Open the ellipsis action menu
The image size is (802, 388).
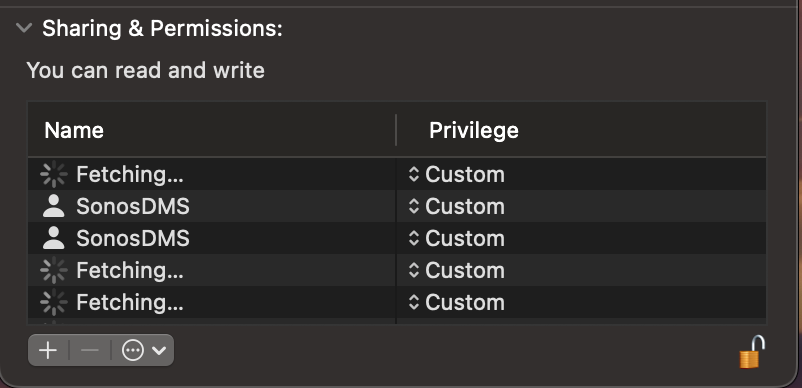133,350
